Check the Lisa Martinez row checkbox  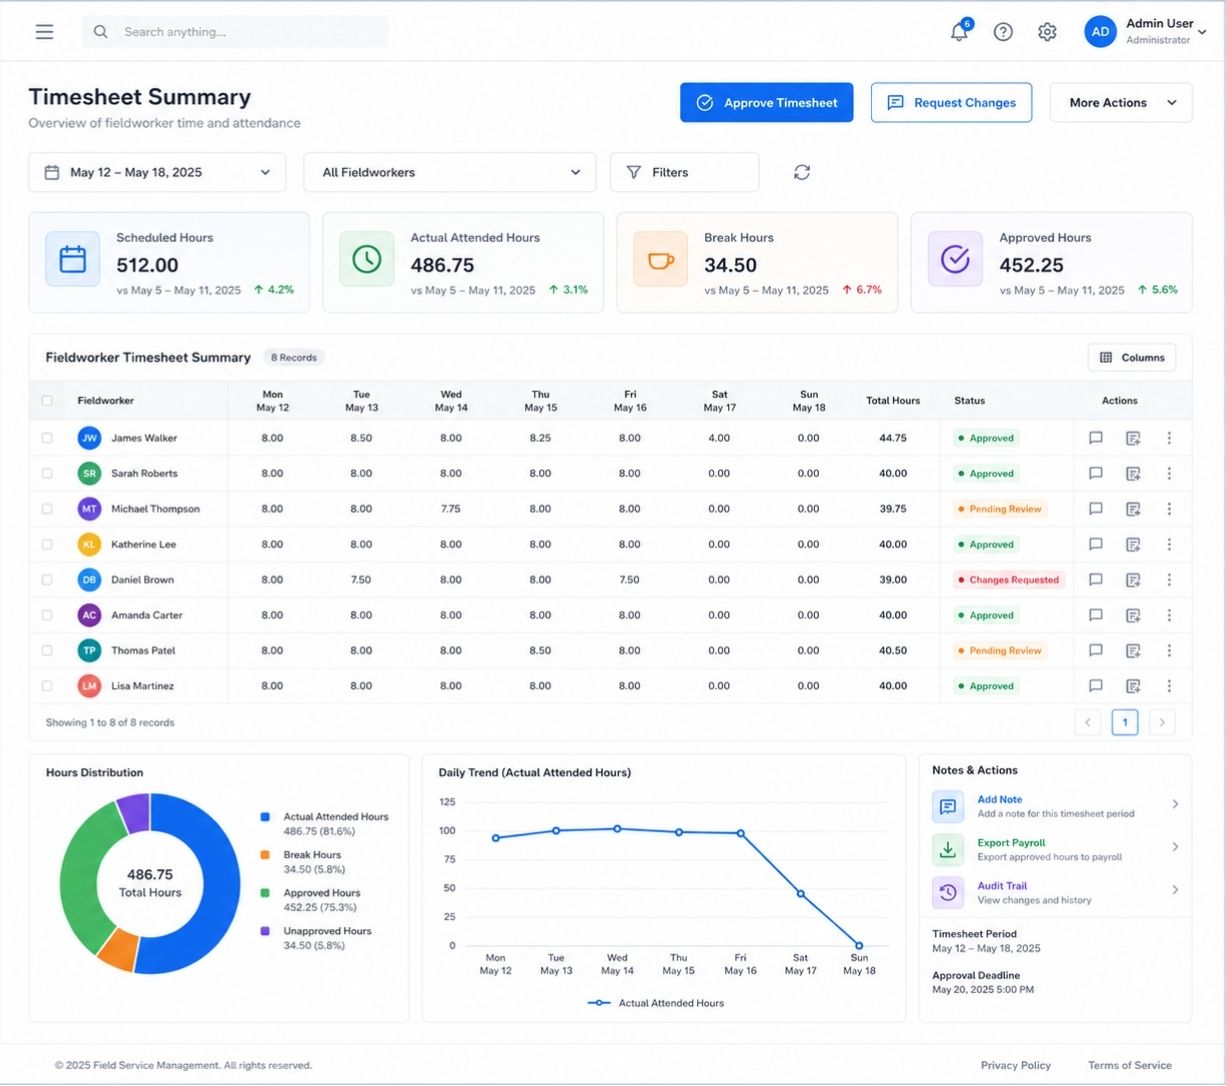(47, 686)
